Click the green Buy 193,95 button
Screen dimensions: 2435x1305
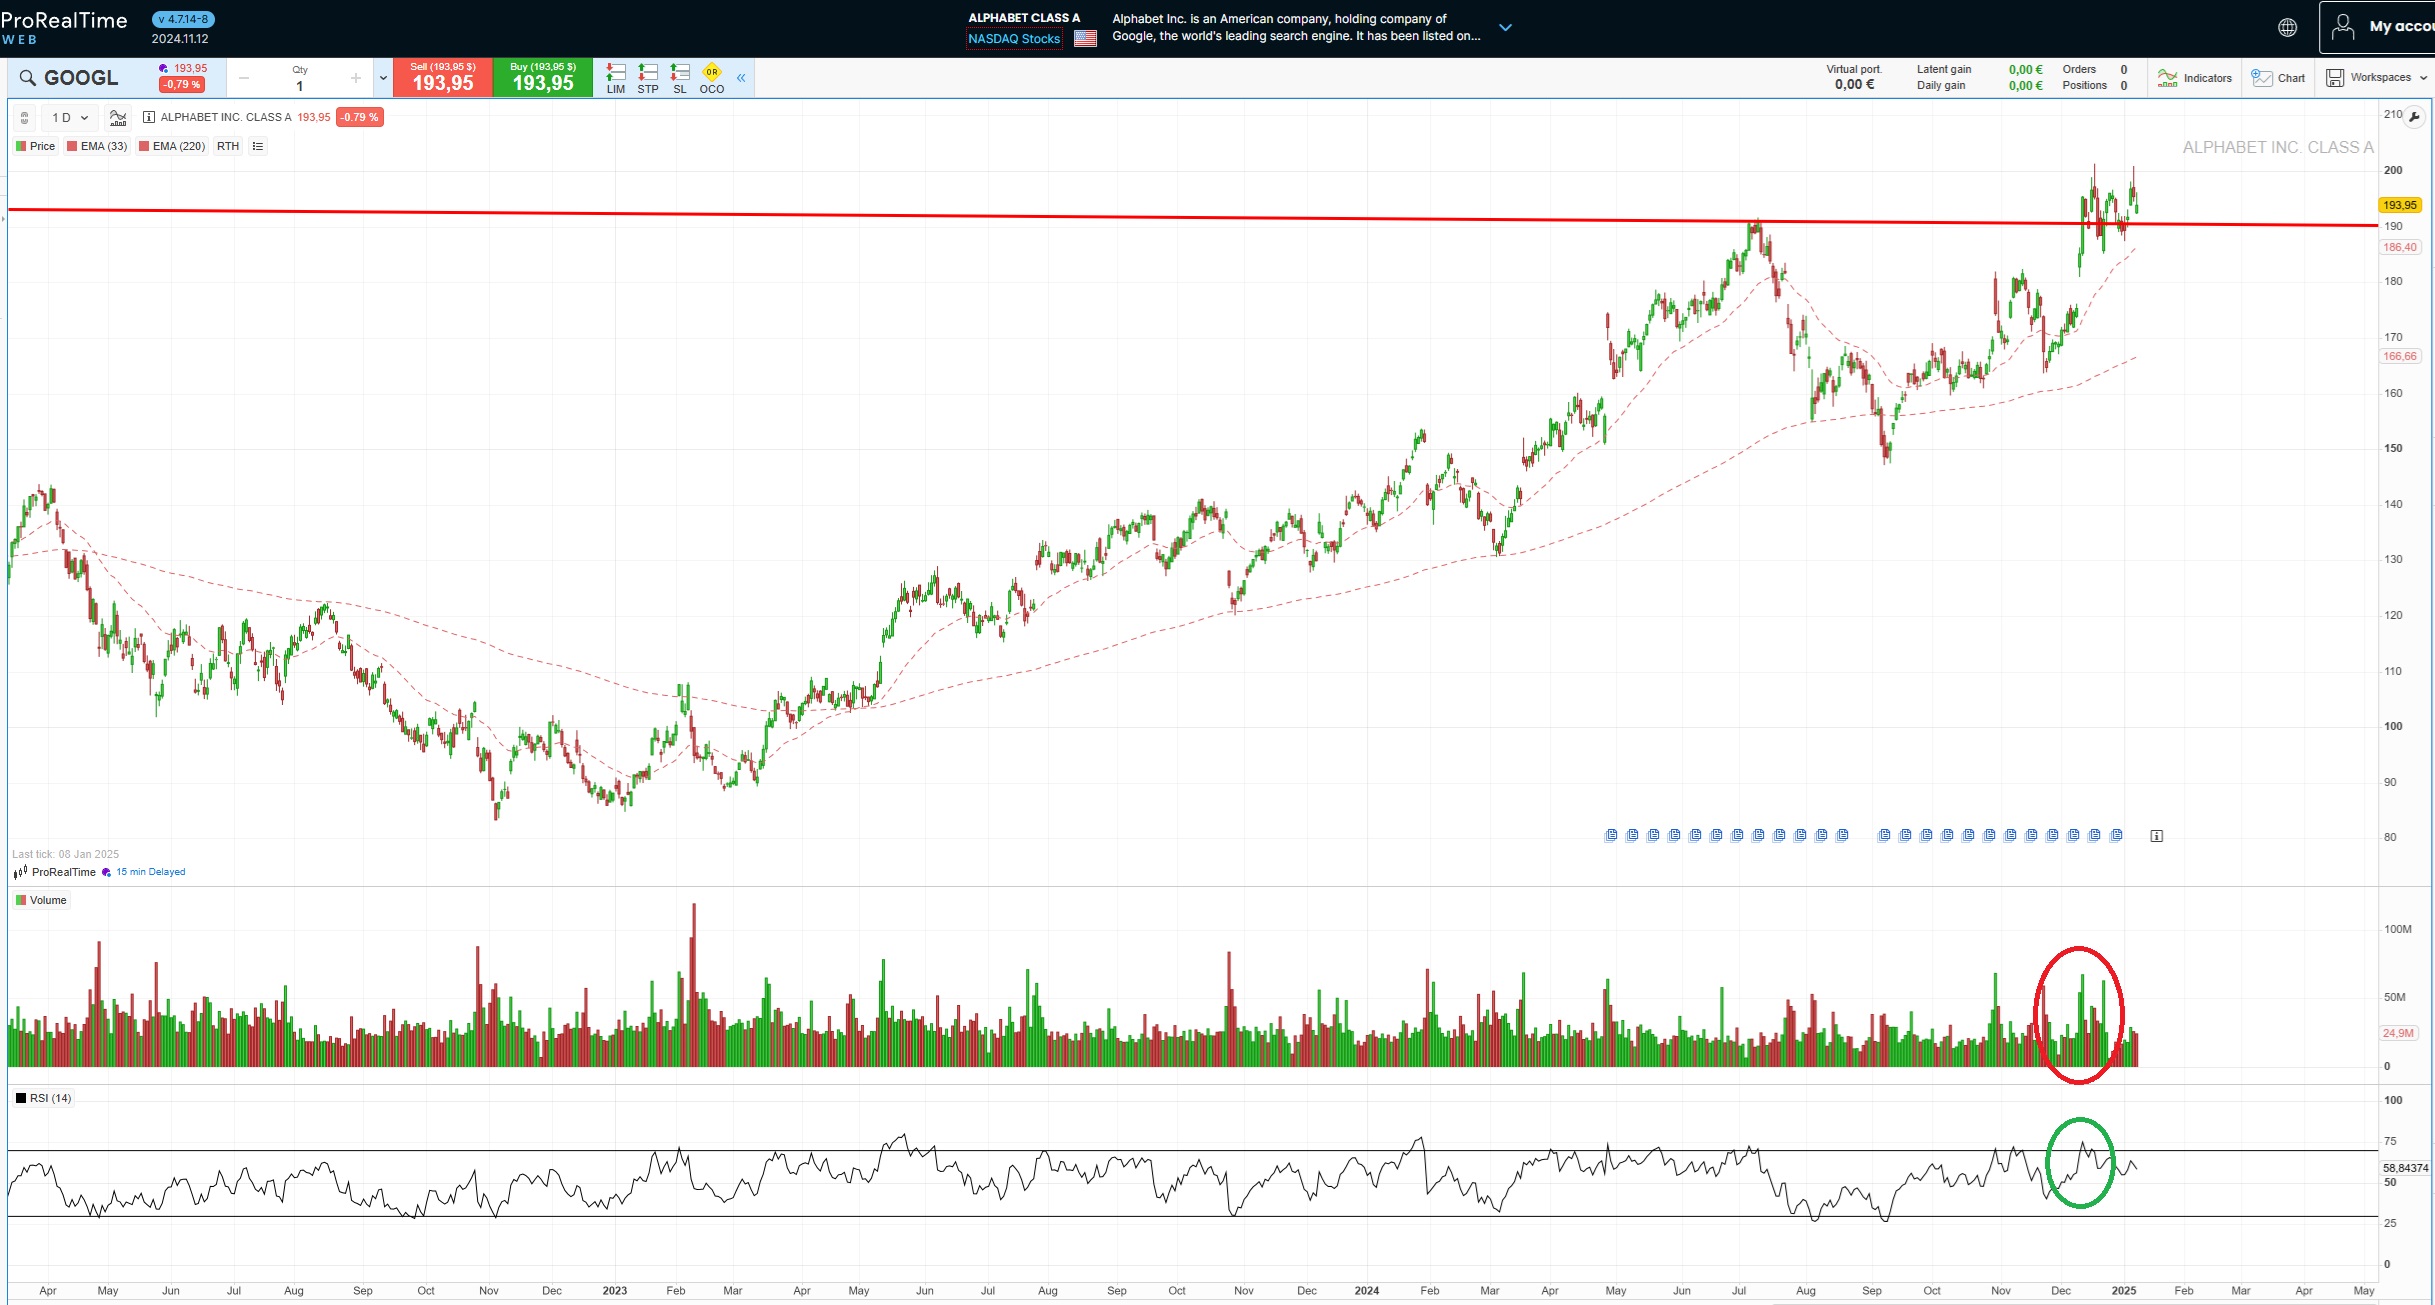tap(542, 78)
